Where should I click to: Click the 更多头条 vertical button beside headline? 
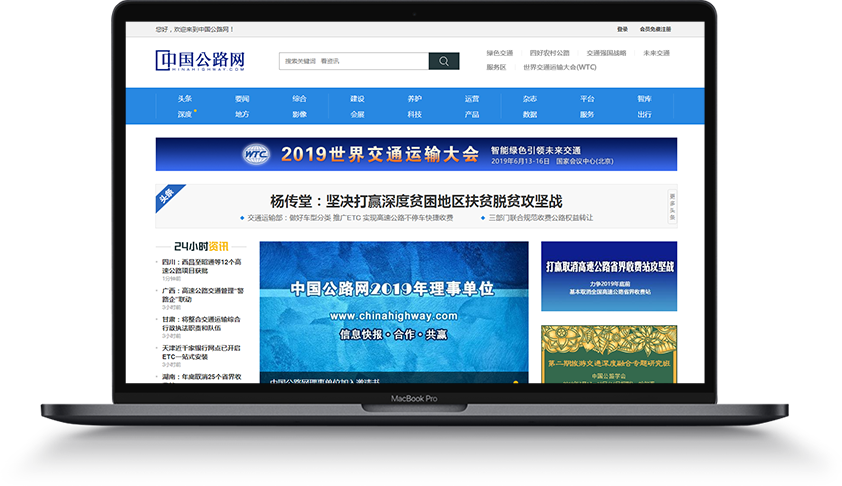tap(672, 205)
